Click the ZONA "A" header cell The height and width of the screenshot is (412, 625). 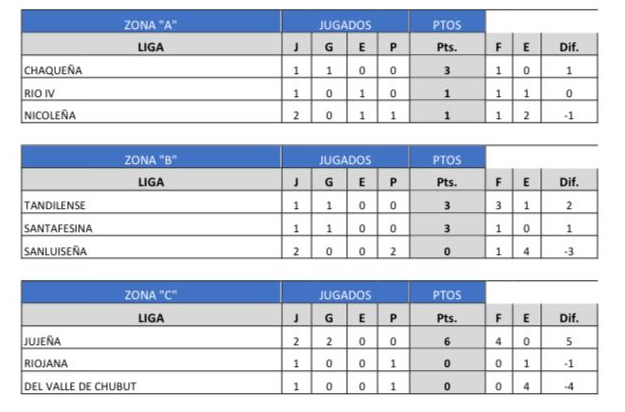click(151, 22)
